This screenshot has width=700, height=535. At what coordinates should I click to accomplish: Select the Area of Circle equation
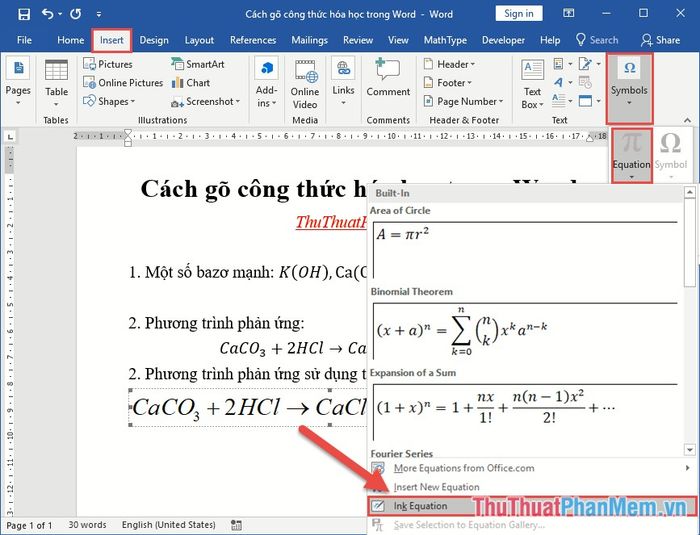point(525,250)
